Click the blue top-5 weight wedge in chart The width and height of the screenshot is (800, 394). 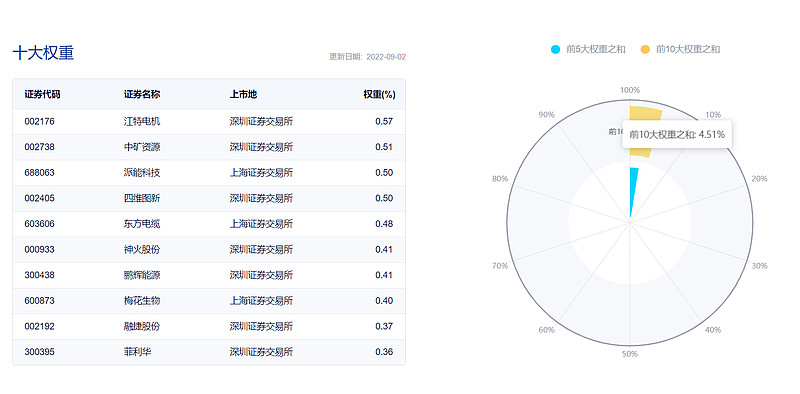[x=633, y=191]
